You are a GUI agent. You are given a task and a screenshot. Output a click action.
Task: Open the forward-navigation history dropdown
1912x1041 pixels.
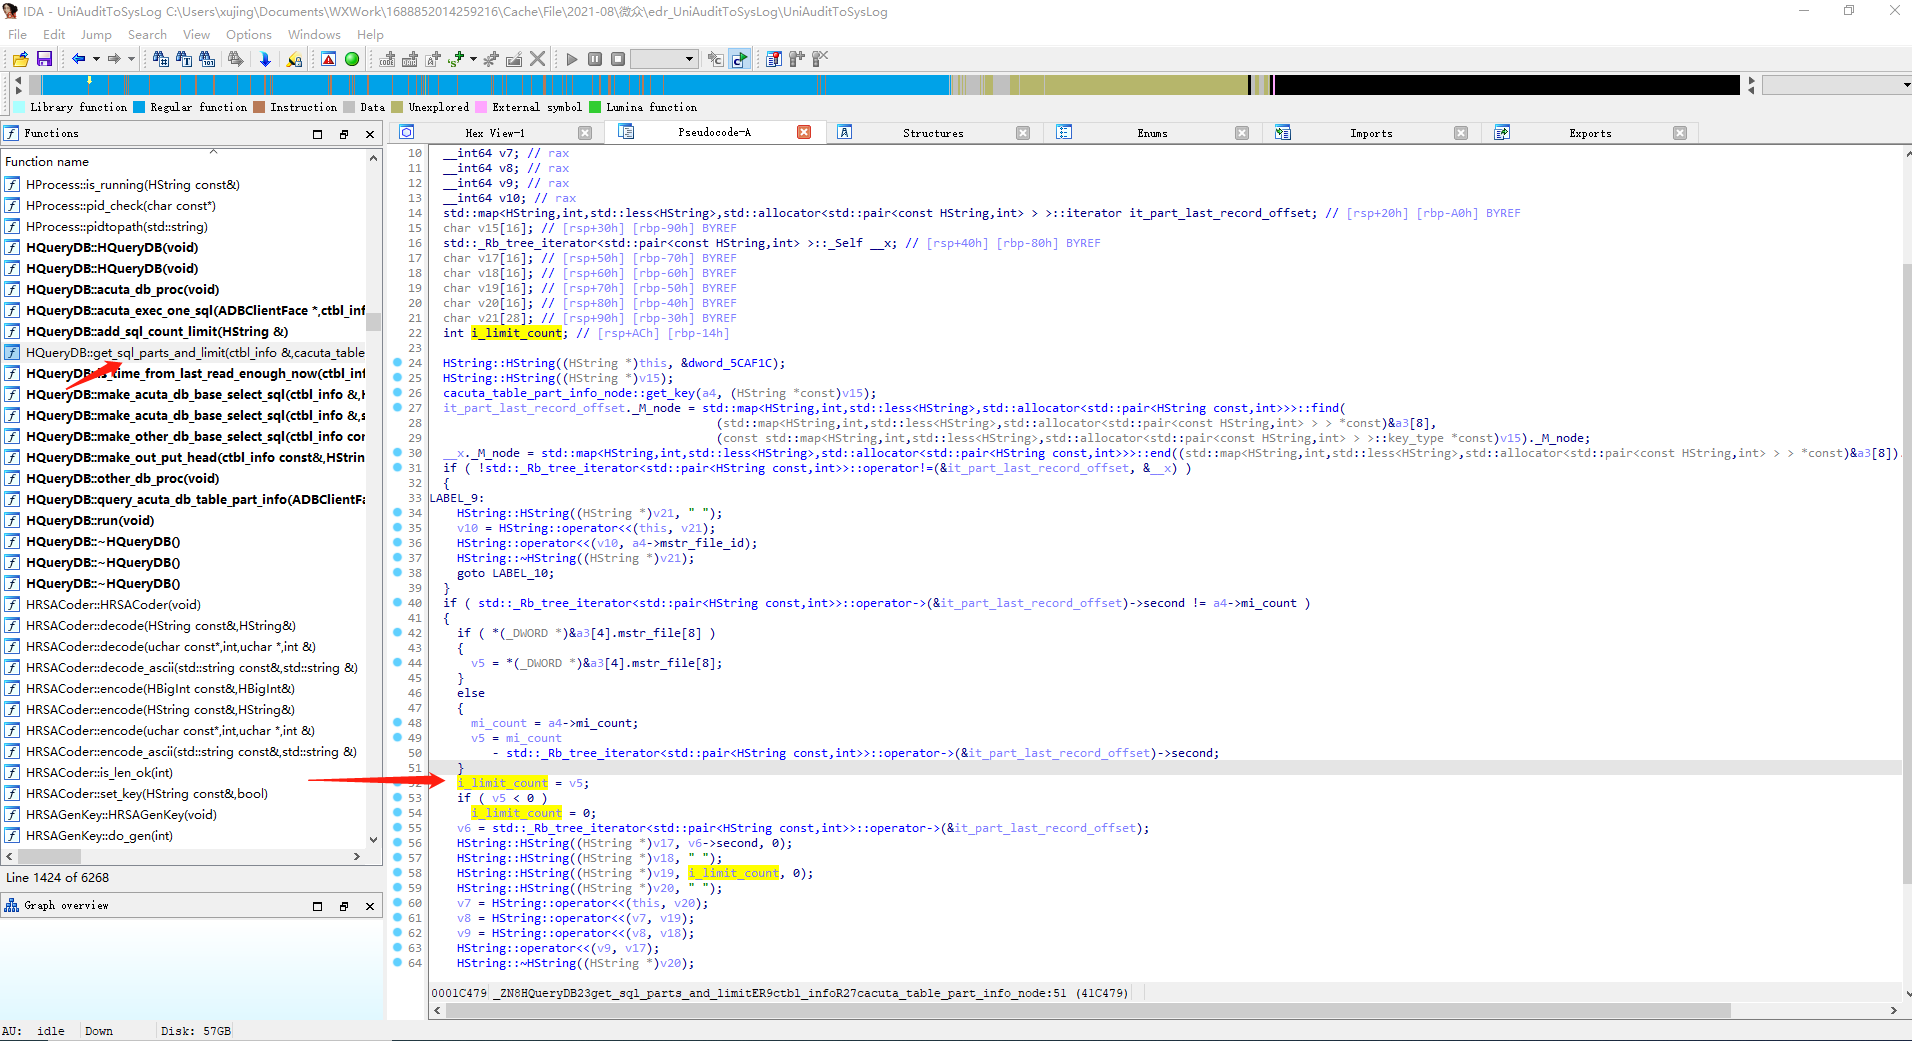(131, 59)
